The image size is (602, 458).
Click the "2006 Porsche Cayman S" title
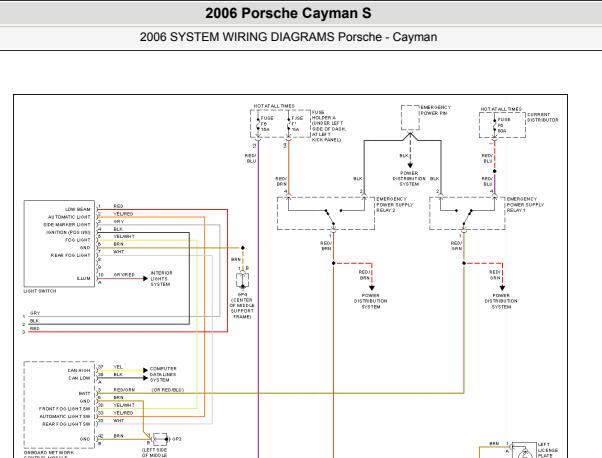click(288, 13)
